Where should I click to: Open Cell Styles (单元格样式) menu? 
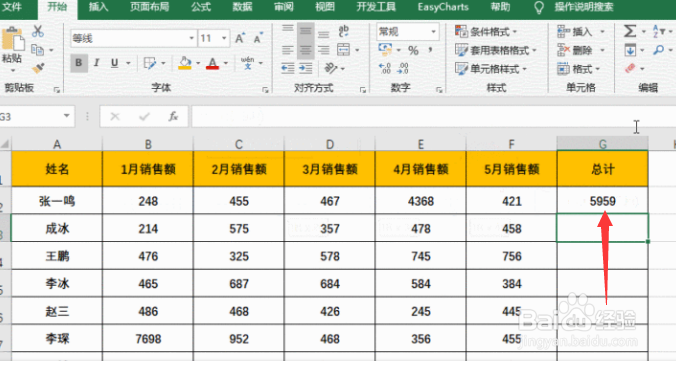[491, 69]
